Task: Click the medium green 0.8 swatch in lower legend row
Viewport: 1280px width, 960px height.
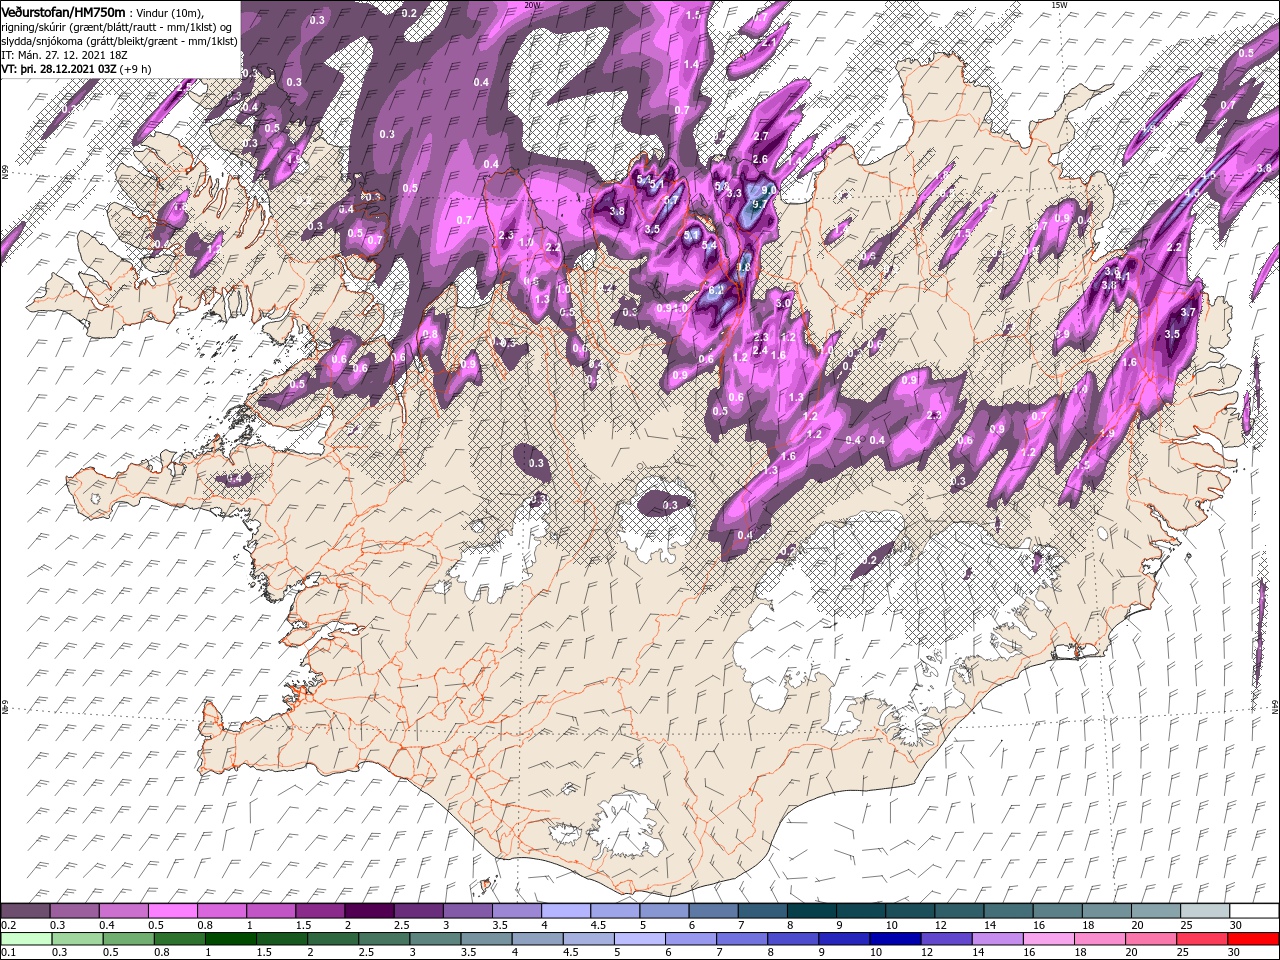Action: tap(180, 938)
